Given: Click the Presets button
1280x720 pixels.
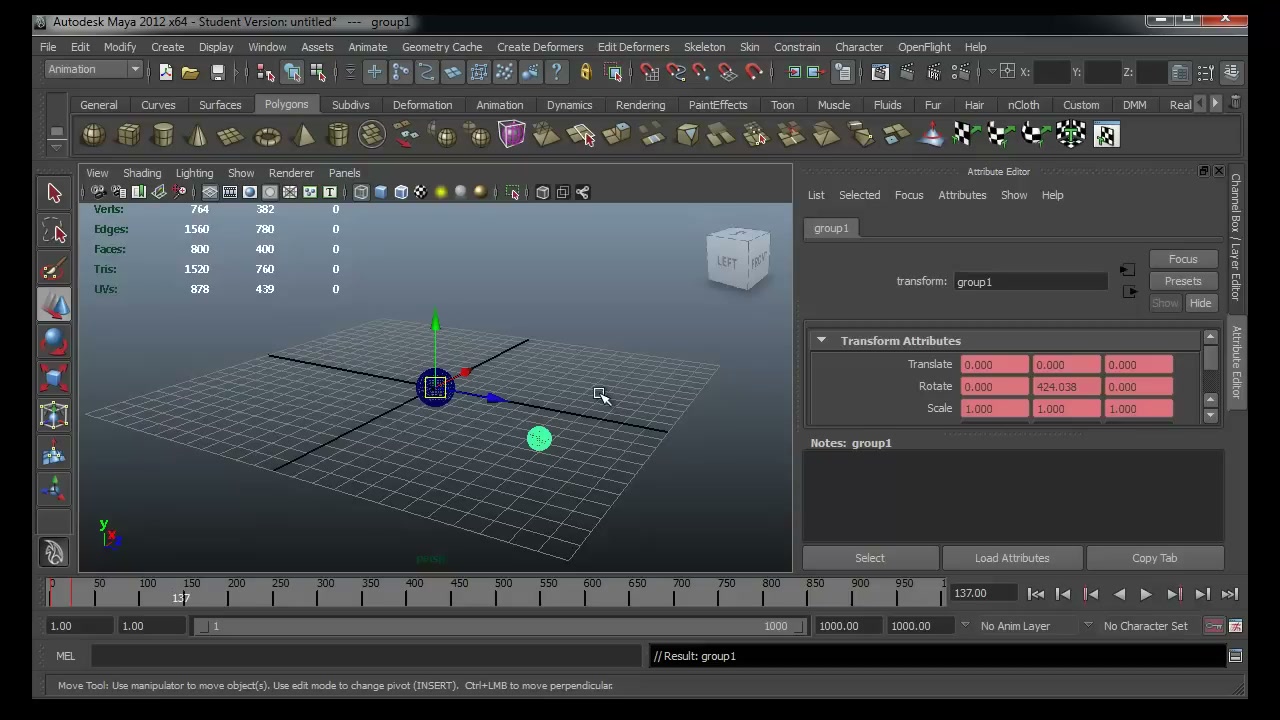Looking at the screenshot, I should coord(1183,281).
